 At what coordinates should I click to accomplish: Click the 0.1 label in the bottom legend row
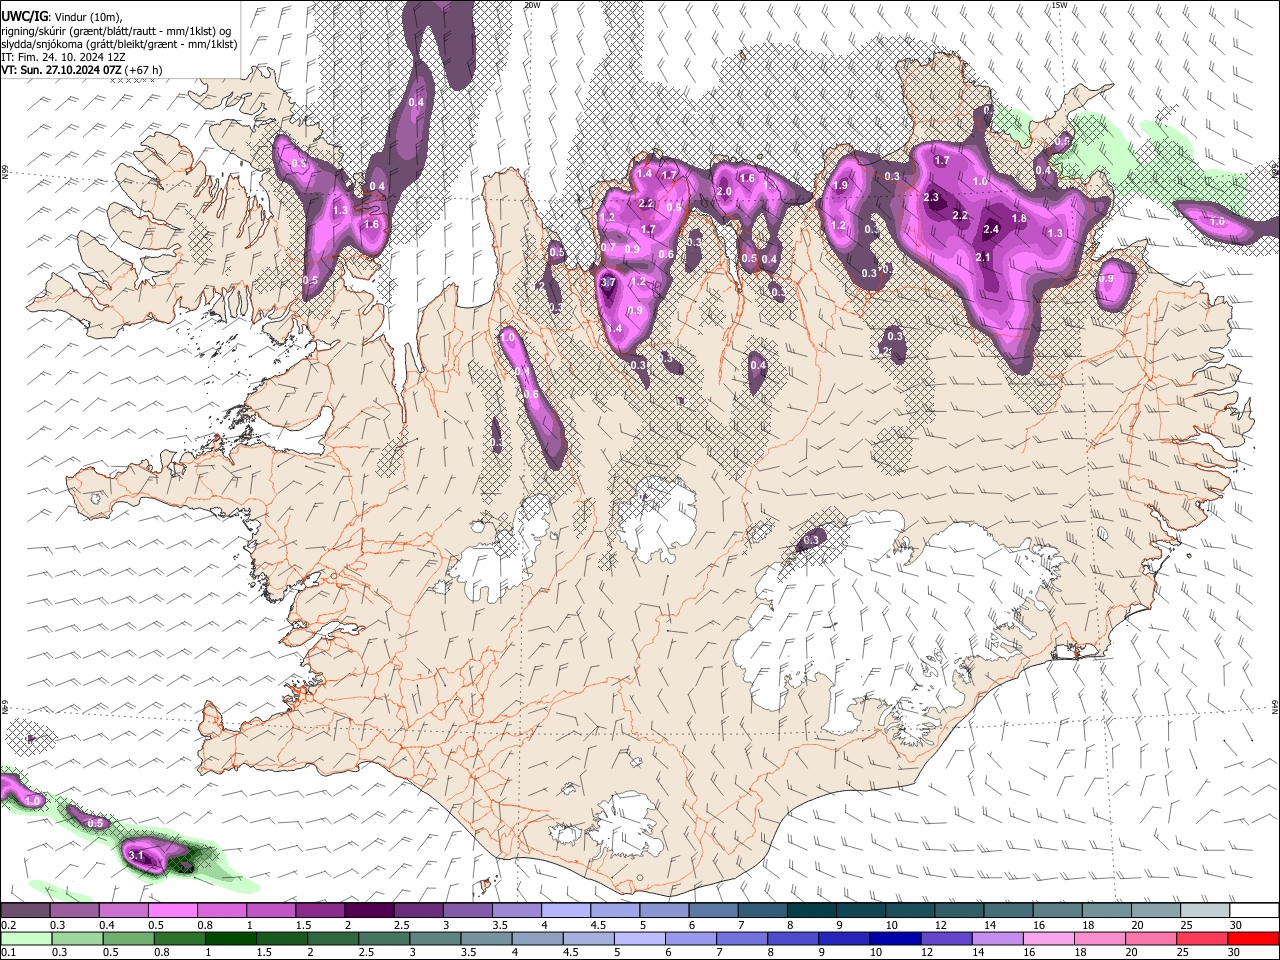click(x=9, y=952)
